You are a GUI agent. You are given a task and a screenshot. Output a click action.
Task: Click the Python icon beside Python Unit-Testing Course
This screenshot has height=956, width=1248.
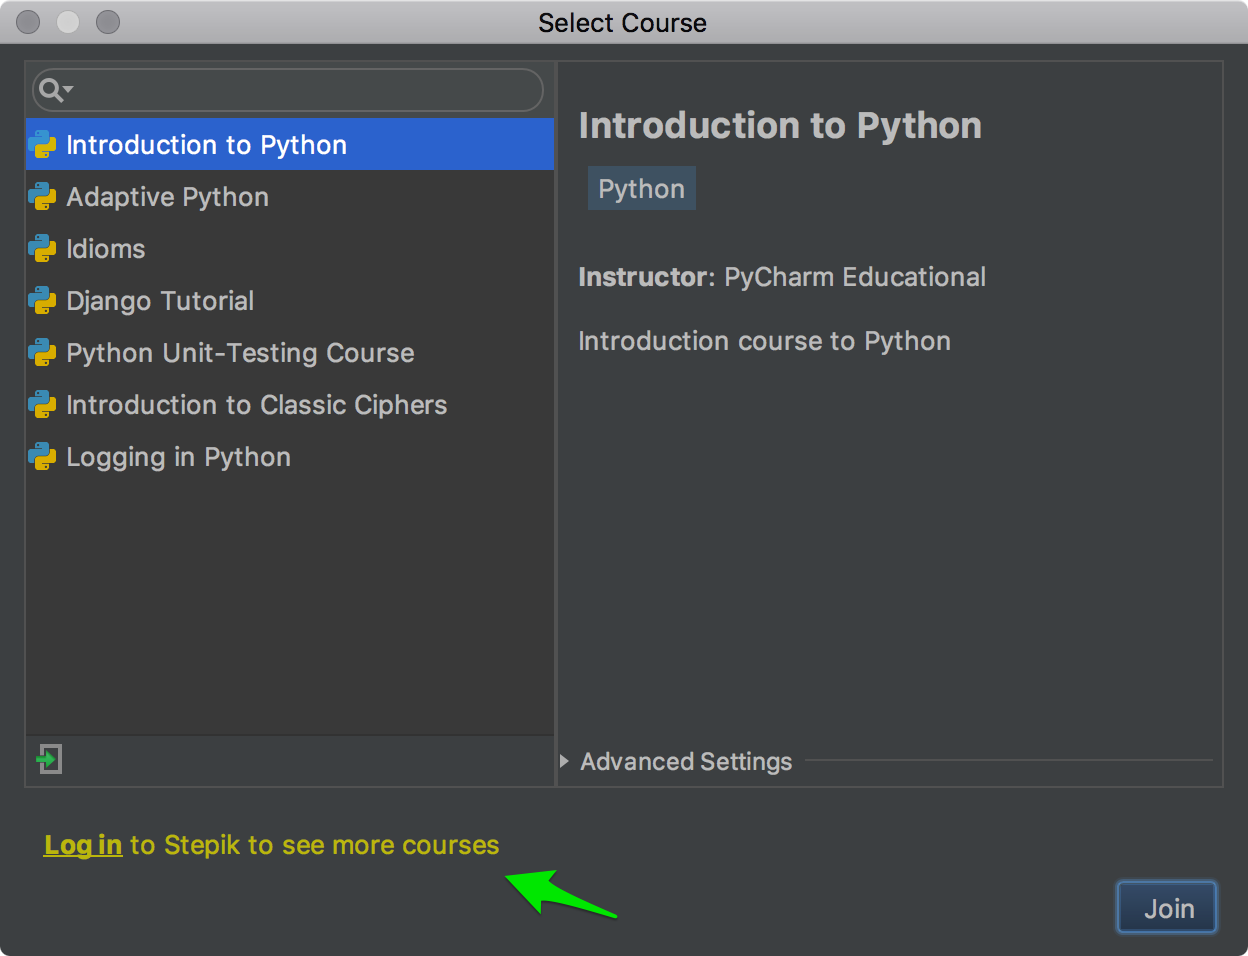(42, 353)
